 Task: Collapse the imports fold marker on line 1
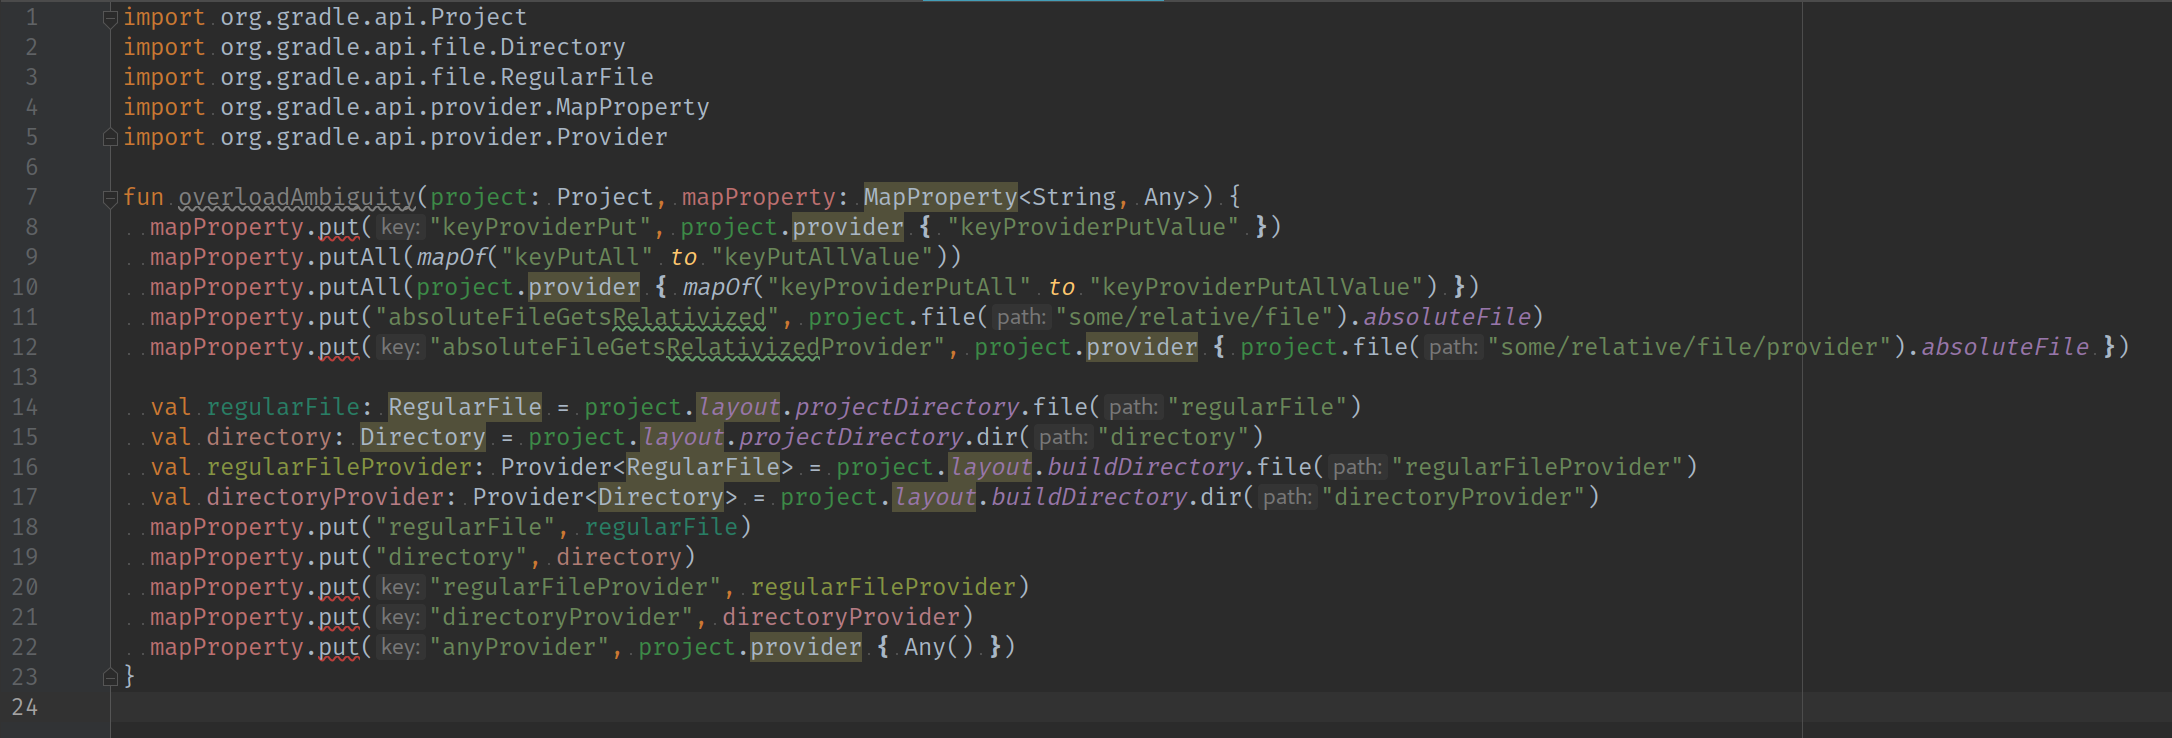pos(111,18)
